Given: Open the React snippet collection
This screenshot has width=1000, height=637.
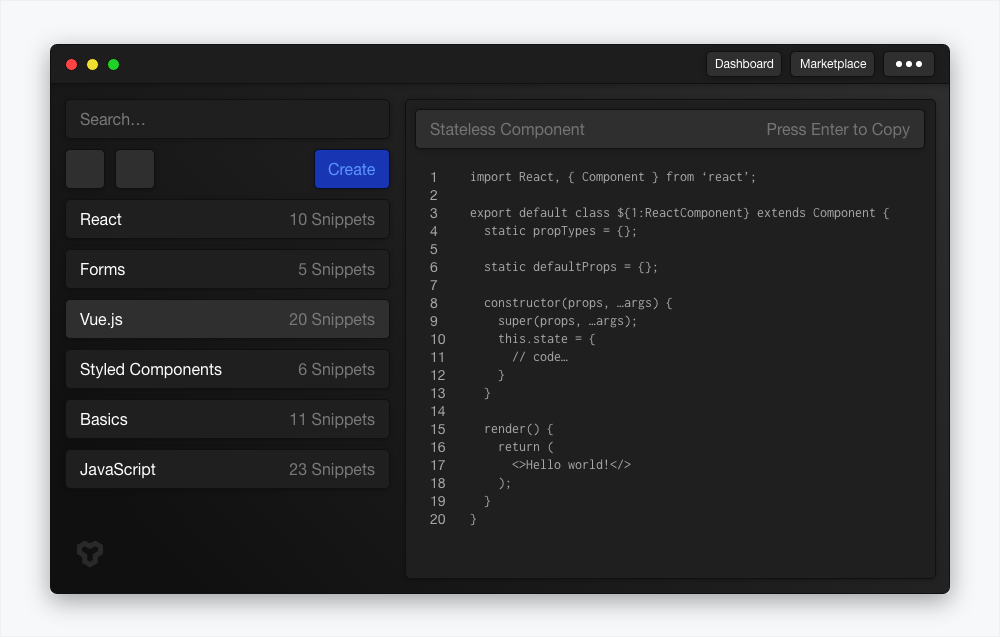Looking at the screenshot, I should point(228,219).
